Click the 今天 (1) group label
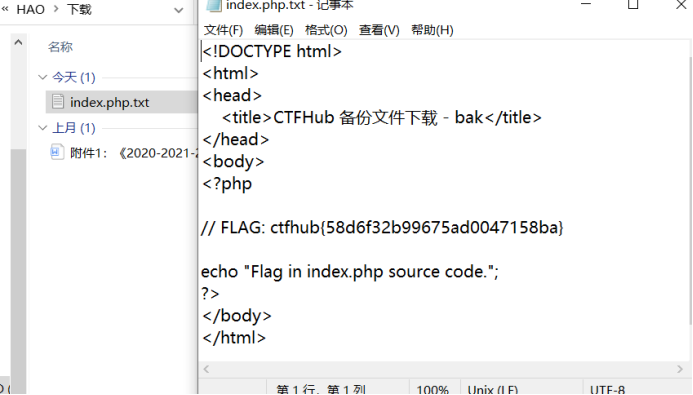Viewport: 693px width, 395px height. click(x=74, y=77)
